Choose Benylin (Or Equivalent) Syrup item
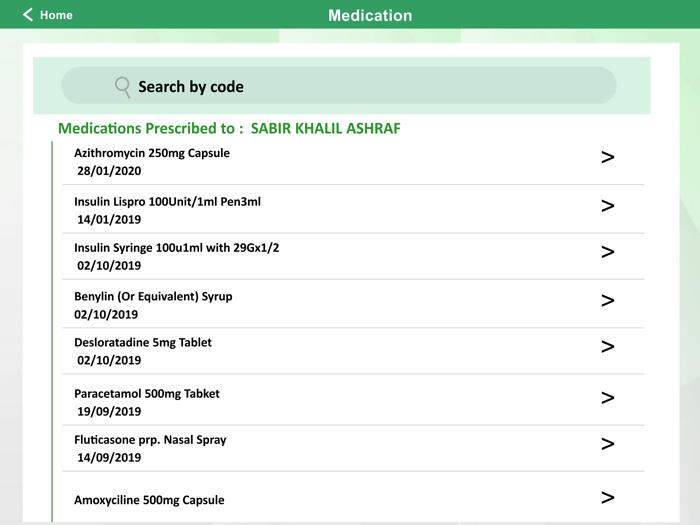 tap(353, 304)
